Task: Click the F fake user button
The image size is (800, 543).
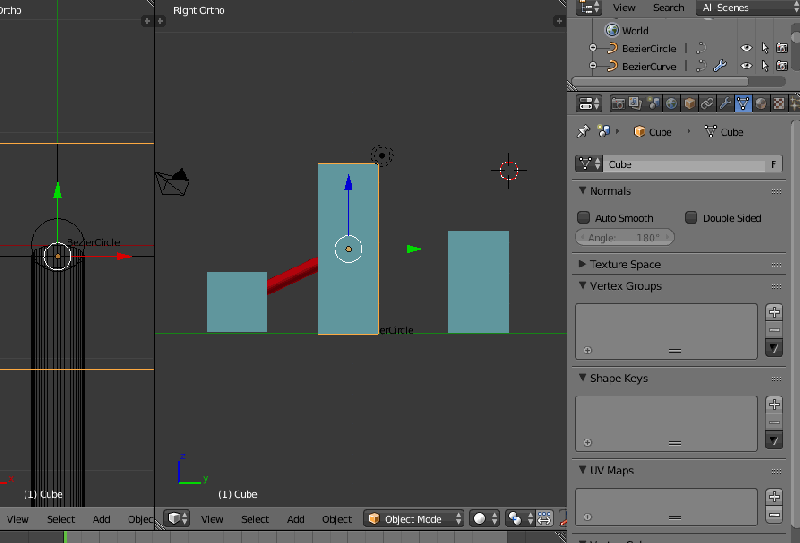Action: [774, 164]
